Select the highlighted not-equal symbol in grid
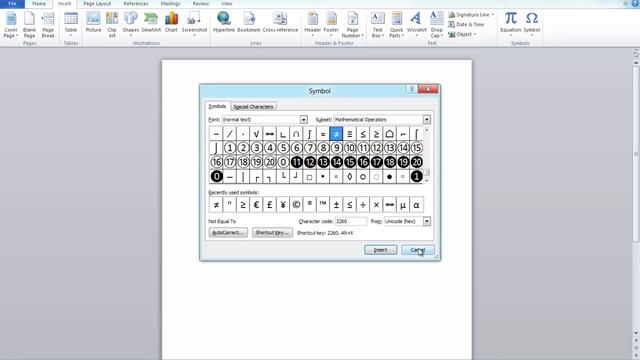 point(336,133)
